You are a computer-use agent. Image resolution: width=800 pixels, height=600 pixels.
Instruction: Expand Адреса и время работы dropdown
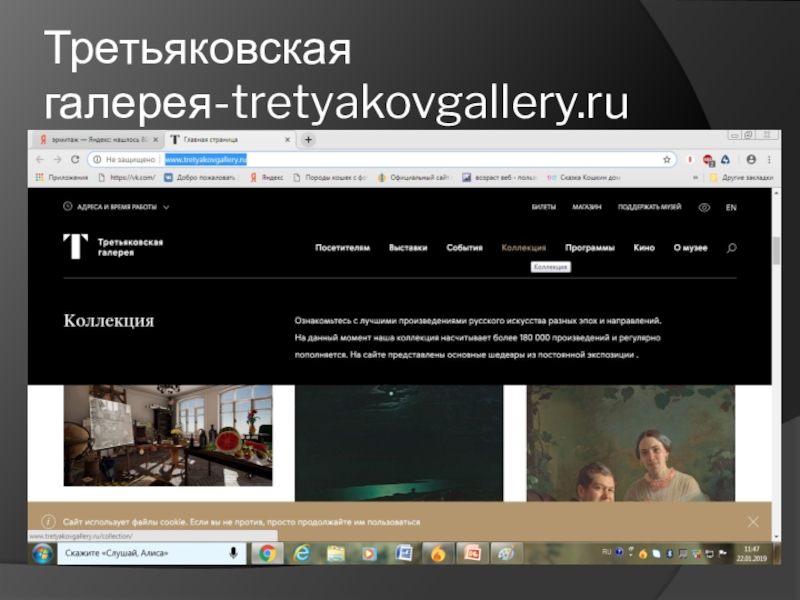[116, 207]
